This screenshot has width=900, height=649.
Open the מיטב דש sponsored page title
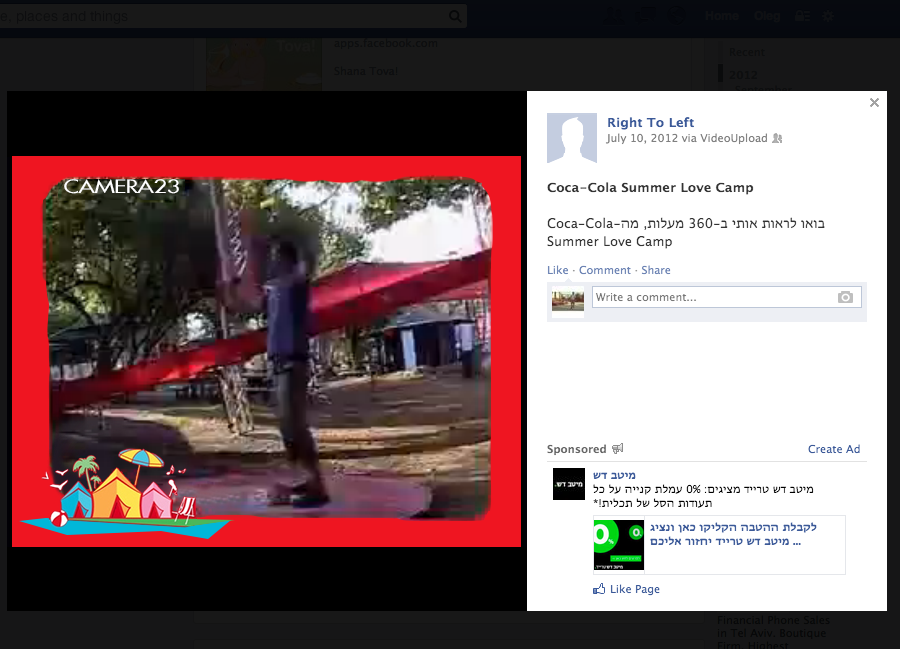coord(614,475)
